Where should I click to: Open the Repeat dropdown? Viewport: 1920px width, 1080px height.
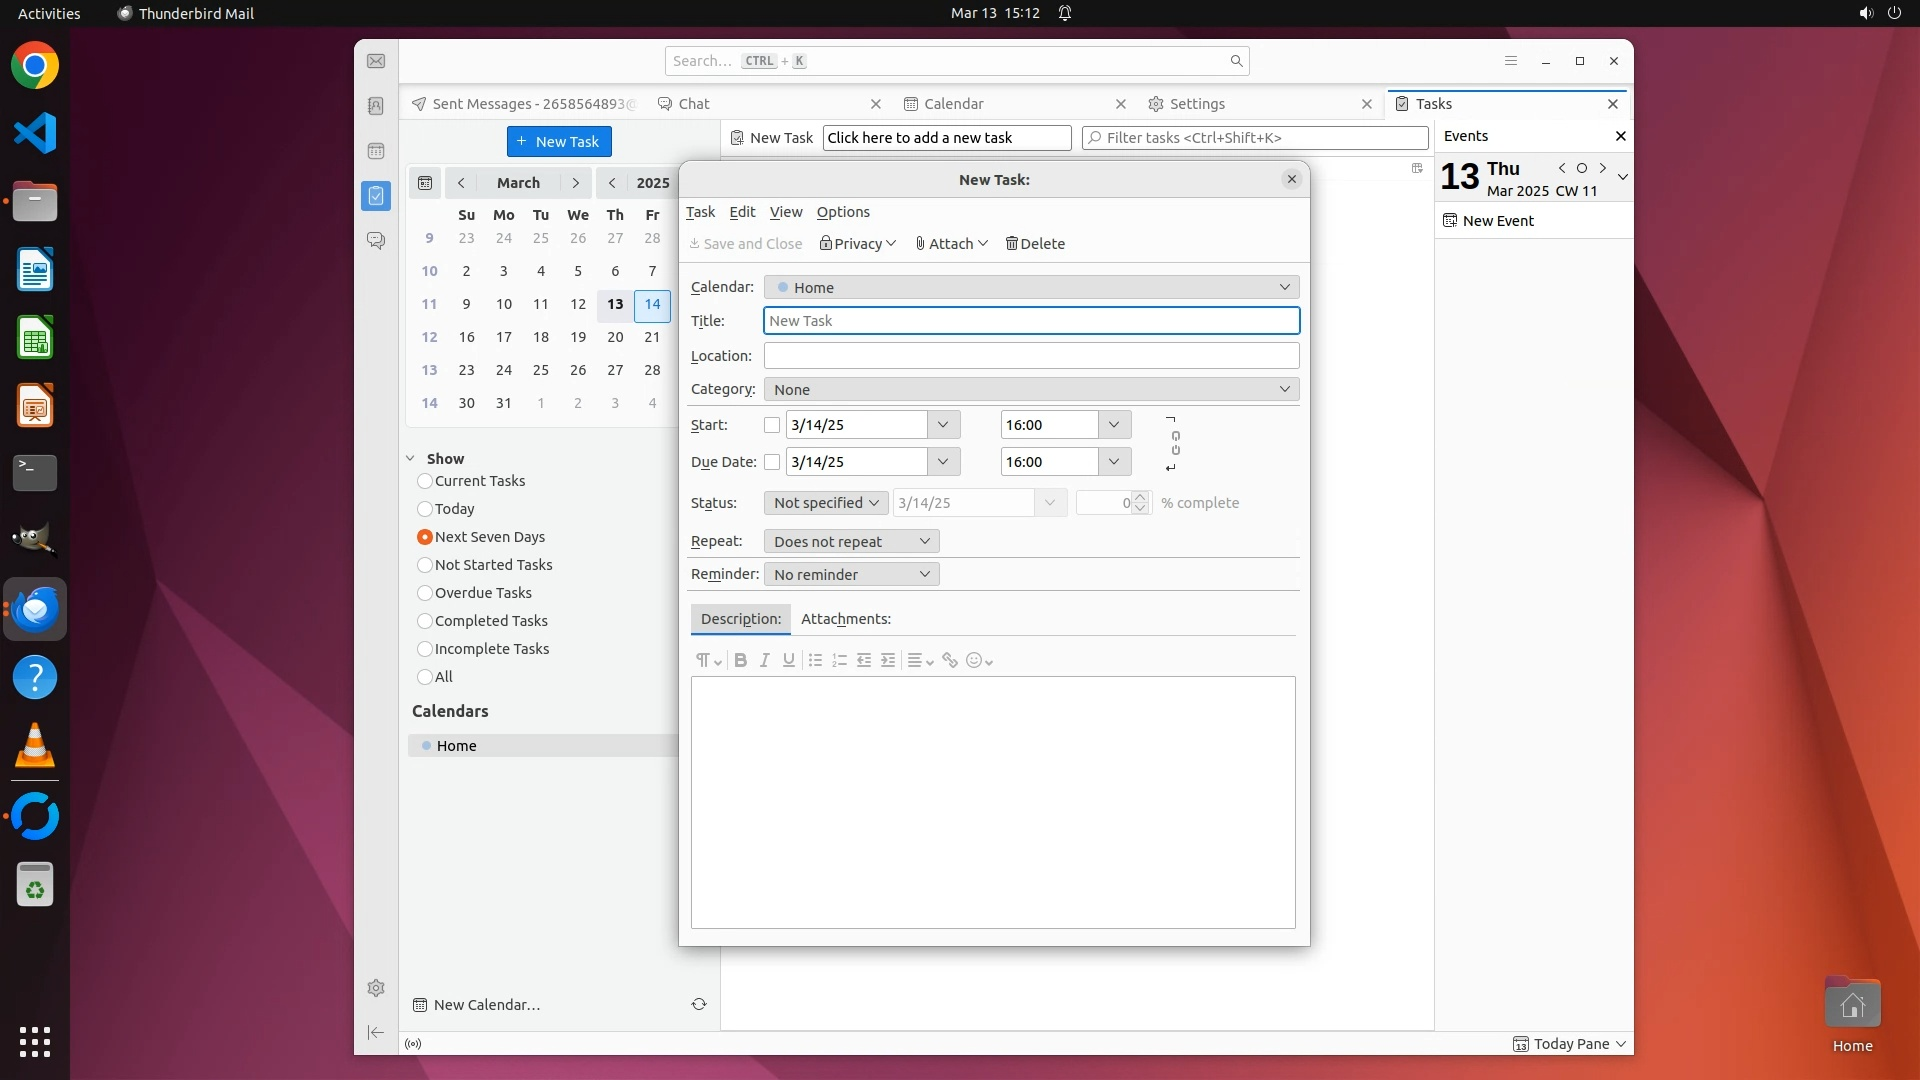tap(851, 541)
